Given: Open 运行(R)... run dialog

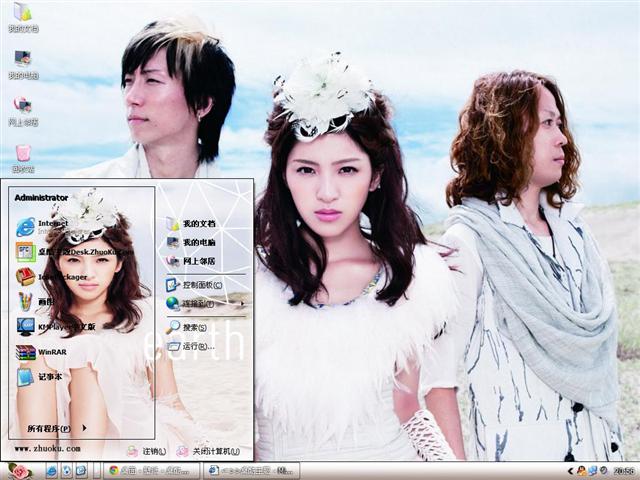Looking at the screenshot, I should tap(191, 346).
